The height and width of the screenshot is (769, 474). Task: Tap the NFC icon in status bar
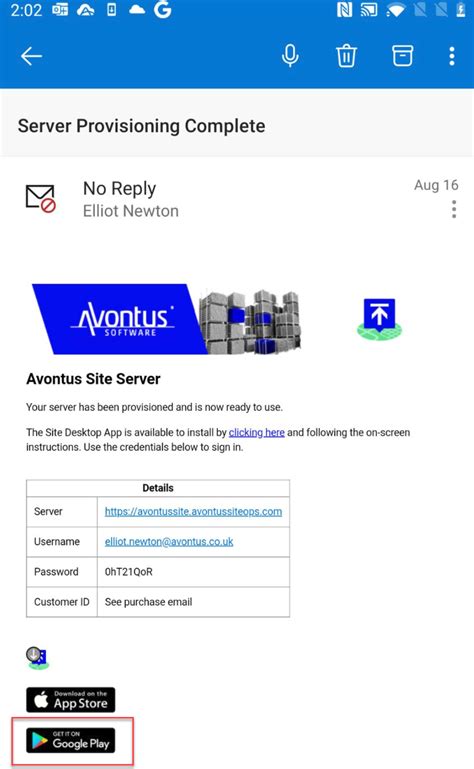[x=344, y=10]
